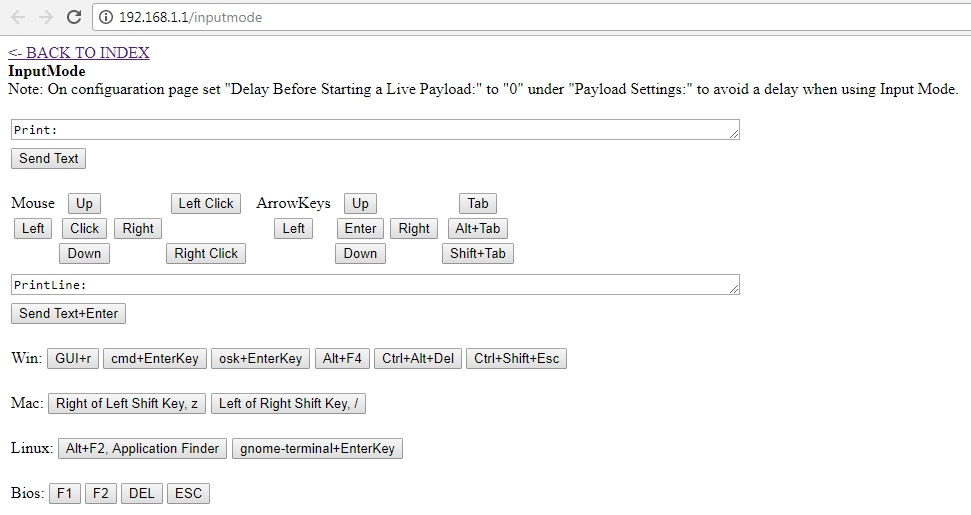Click the Bios F2 button
This screenshot has height=515, width=971.
(x=100, y=493)
